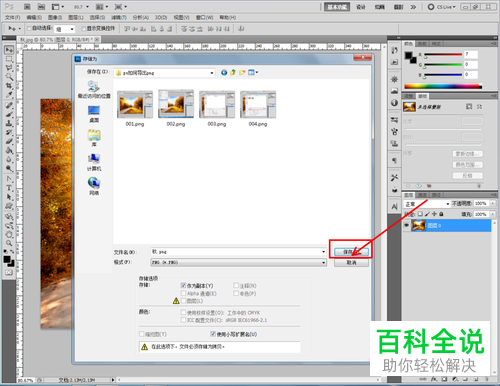Click the 基本功能 workspace button
Viewport: 500px width, 386px height.
pos(337,7)
